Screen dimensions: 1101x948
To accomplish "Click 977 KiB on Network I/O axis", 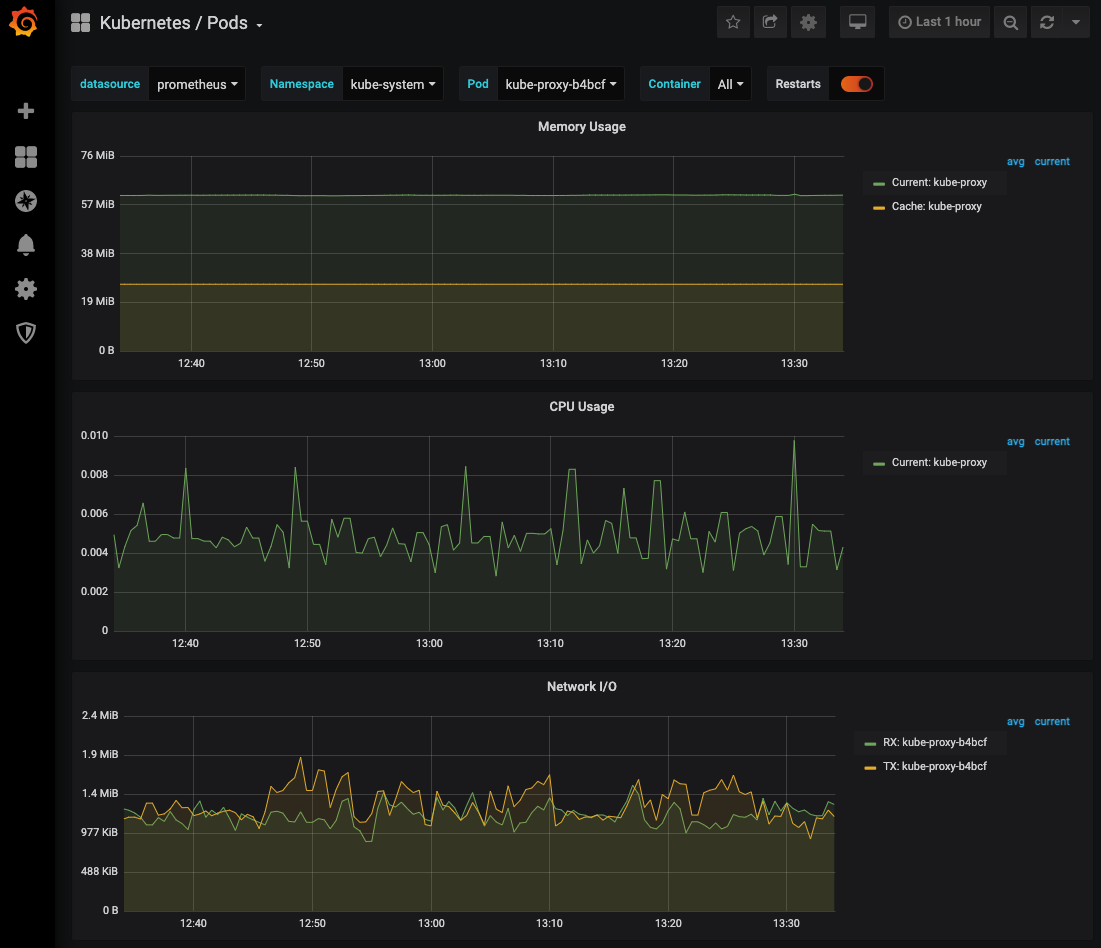I will point(99,833).
